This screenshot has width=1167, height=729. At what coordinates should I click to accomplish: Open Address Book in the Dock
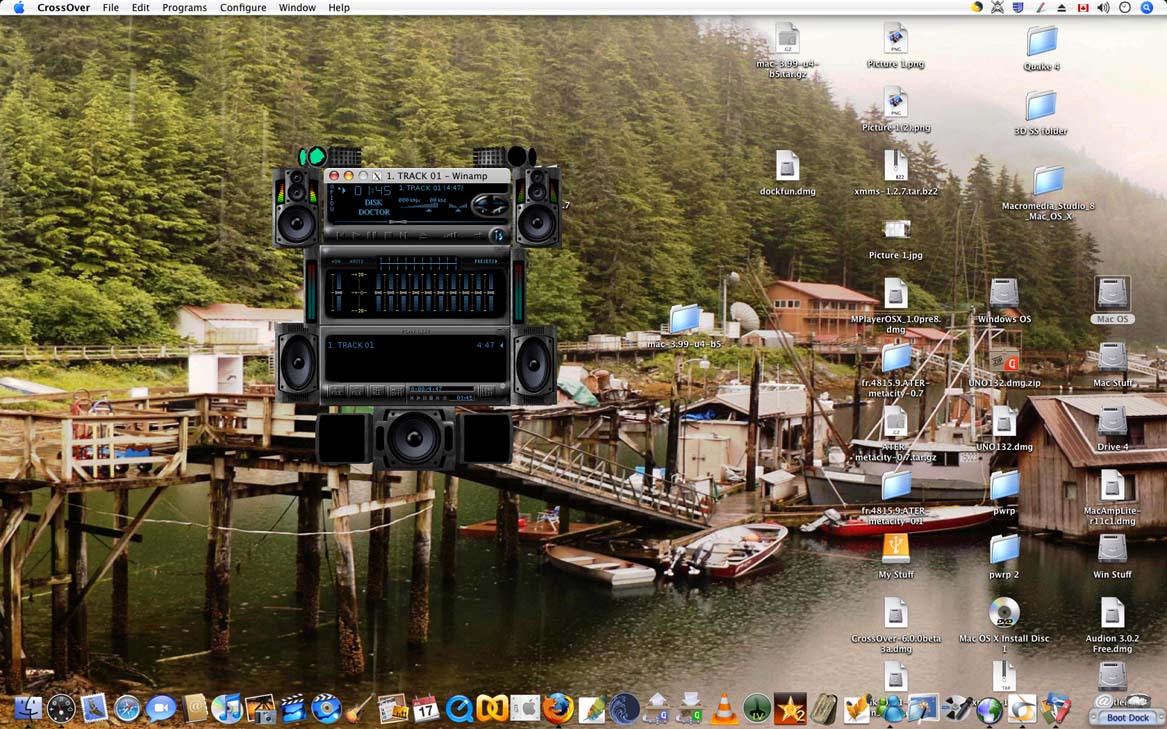(x=194, y=708)
